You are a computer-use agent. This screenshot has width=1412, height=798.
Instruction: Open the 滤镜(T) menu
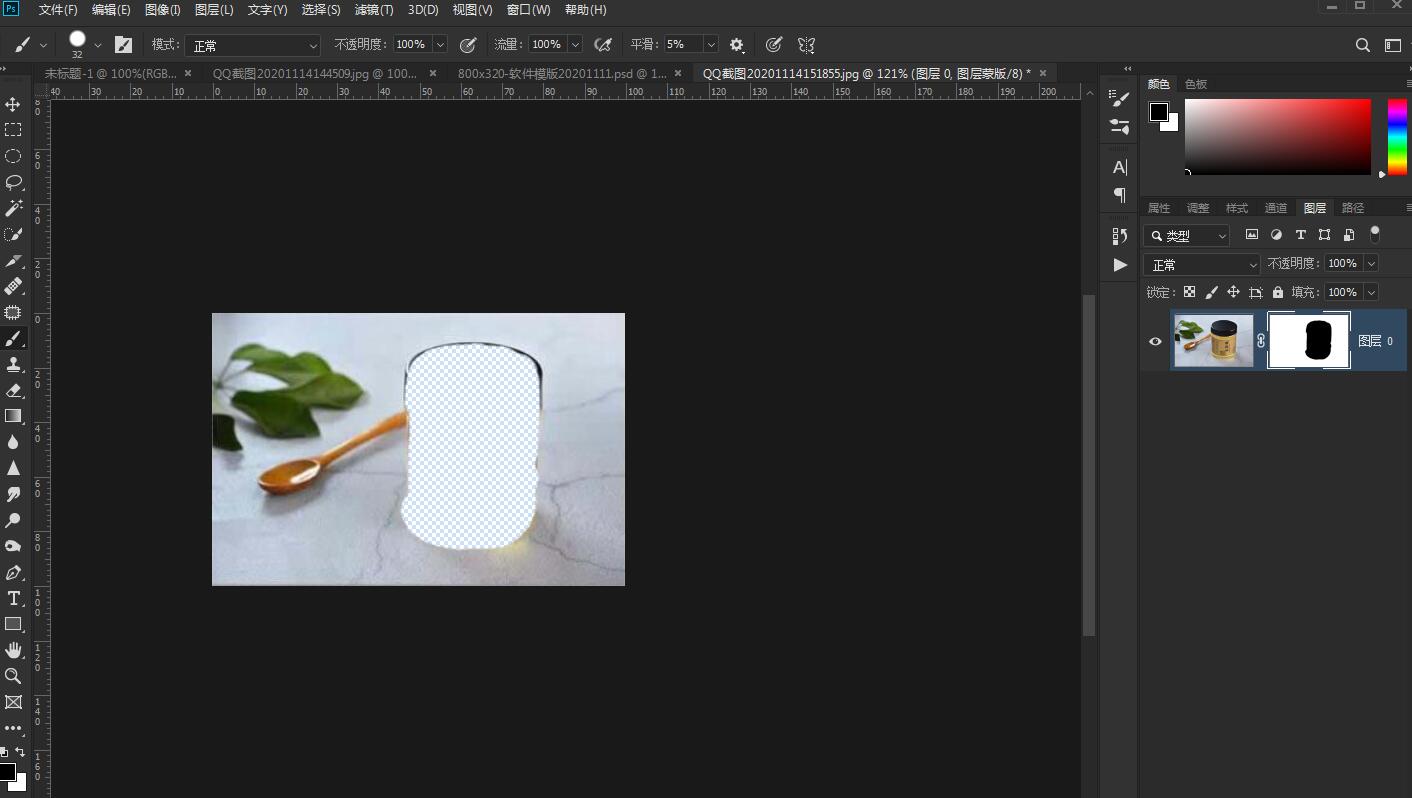[374, 9]
